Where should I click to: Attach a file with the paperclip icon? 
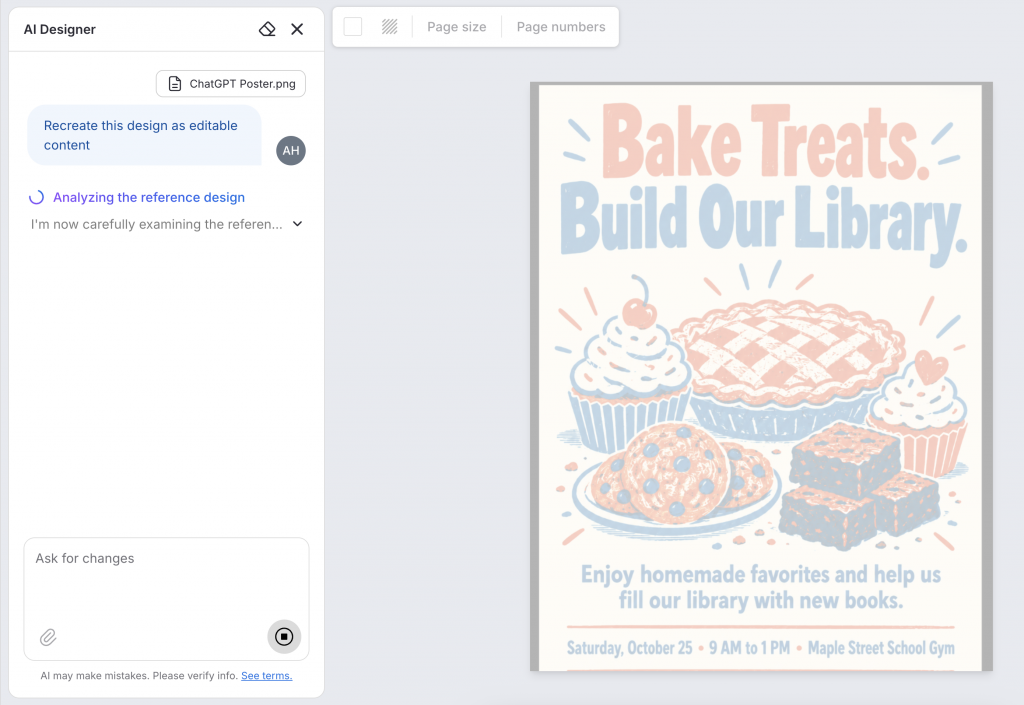tap(48, 637)
